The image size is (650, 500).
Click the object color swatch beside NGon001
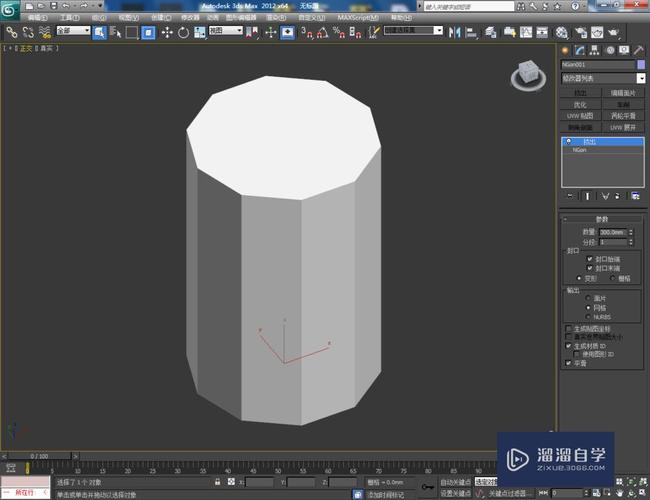(x=641, y=65)
